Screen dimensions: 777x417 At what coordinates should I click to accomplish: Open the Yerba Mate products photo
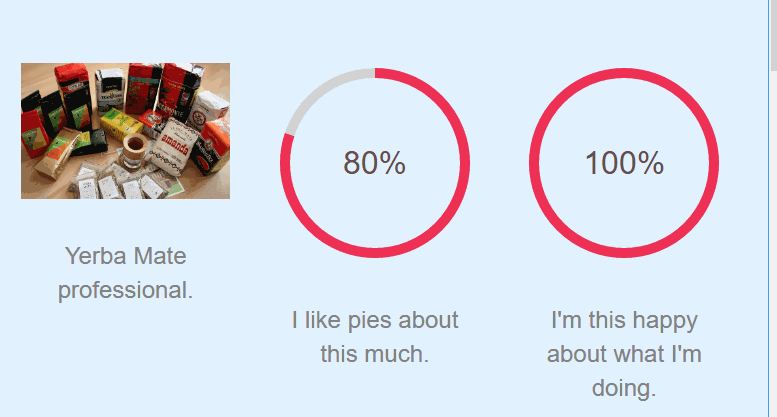point(125,131)
